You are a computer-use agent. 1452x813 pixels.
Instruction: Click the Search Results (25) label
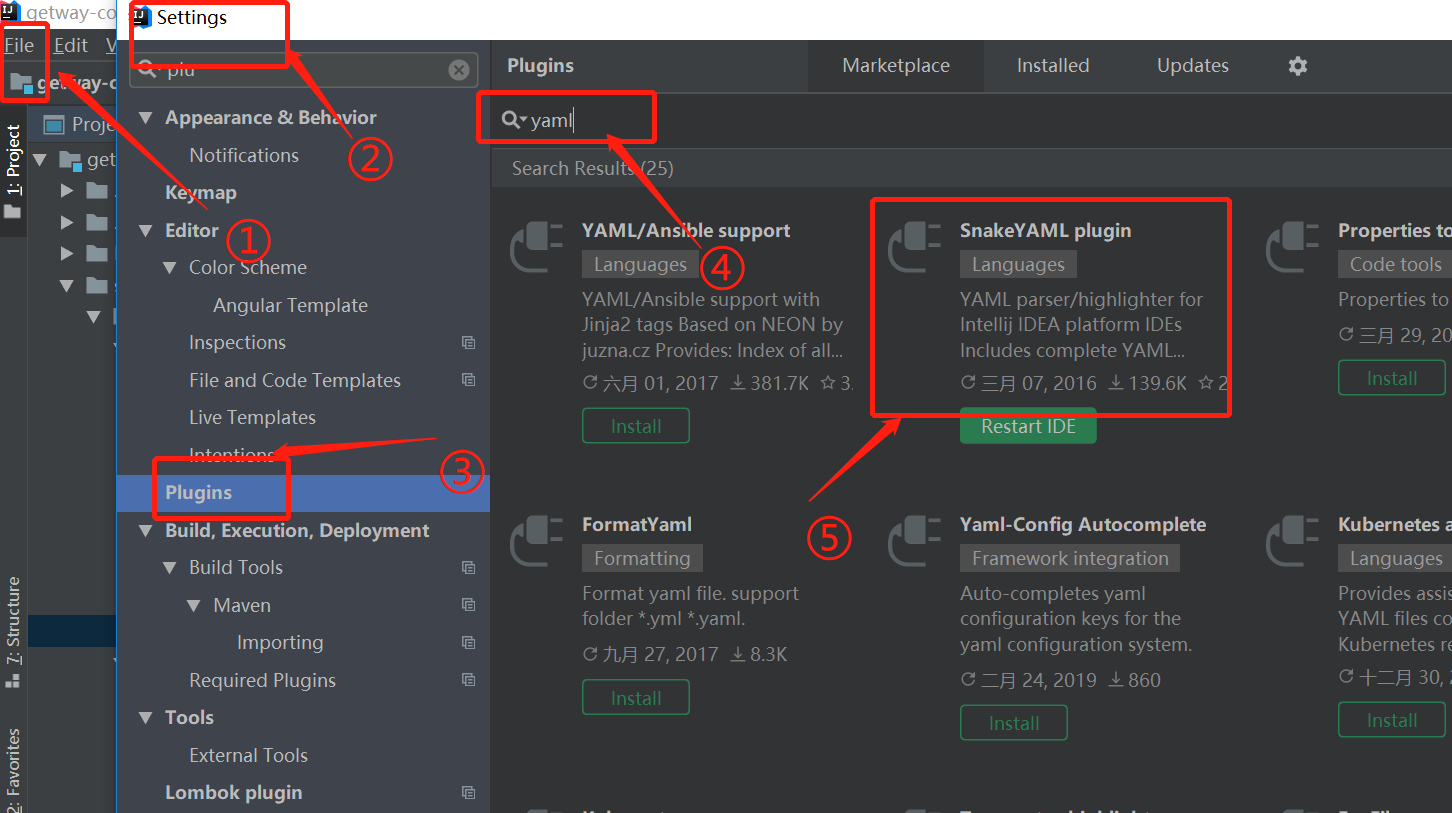point(593,169)
